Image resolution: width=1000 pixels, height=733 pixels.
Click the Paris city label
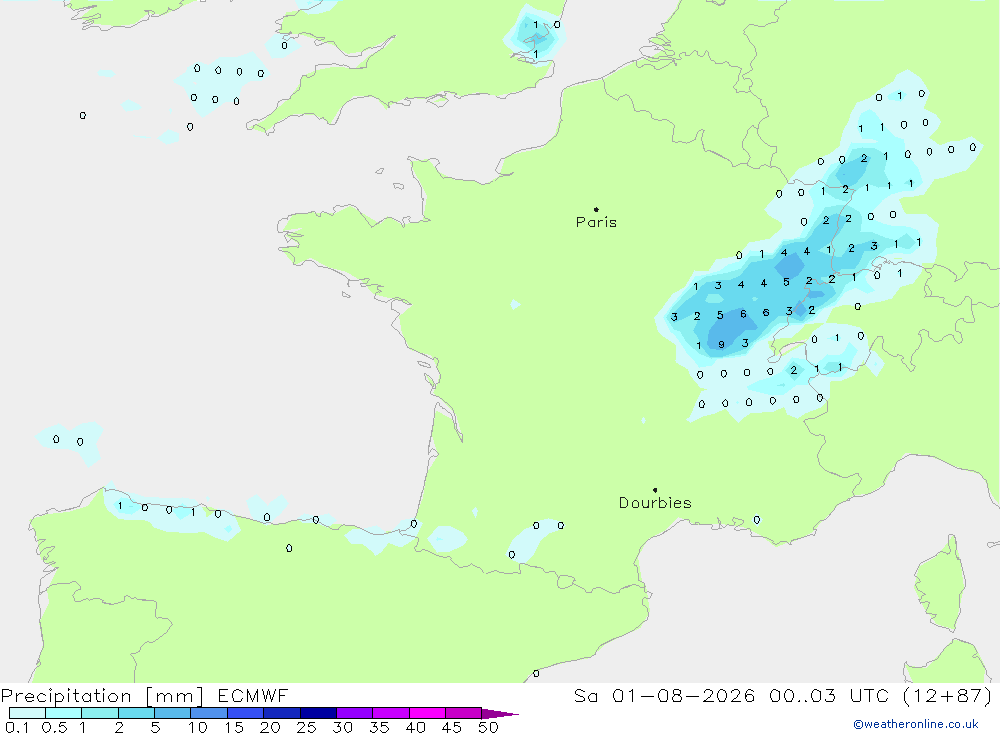(596, 222)
